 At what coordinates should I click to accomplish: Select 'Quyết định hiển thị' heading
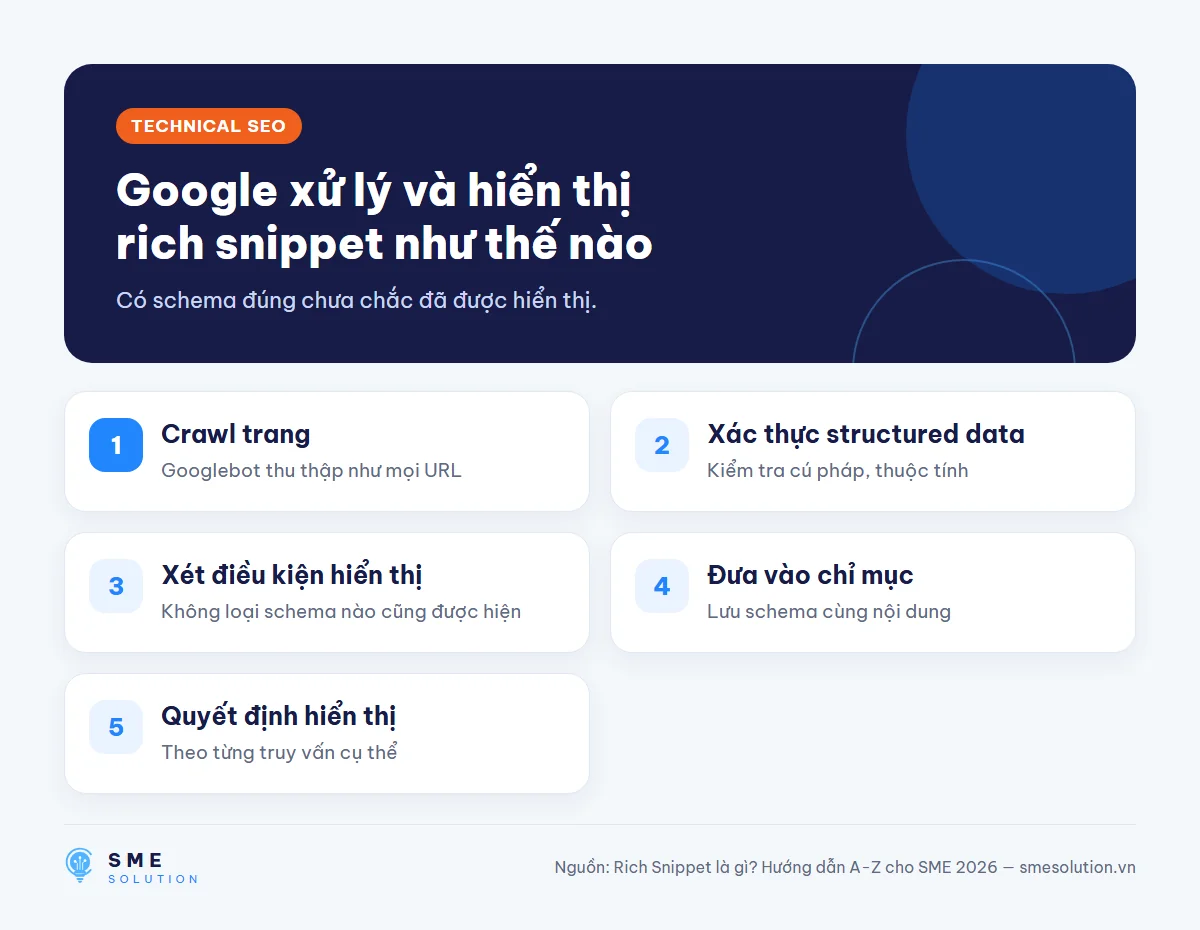[279, 716]
